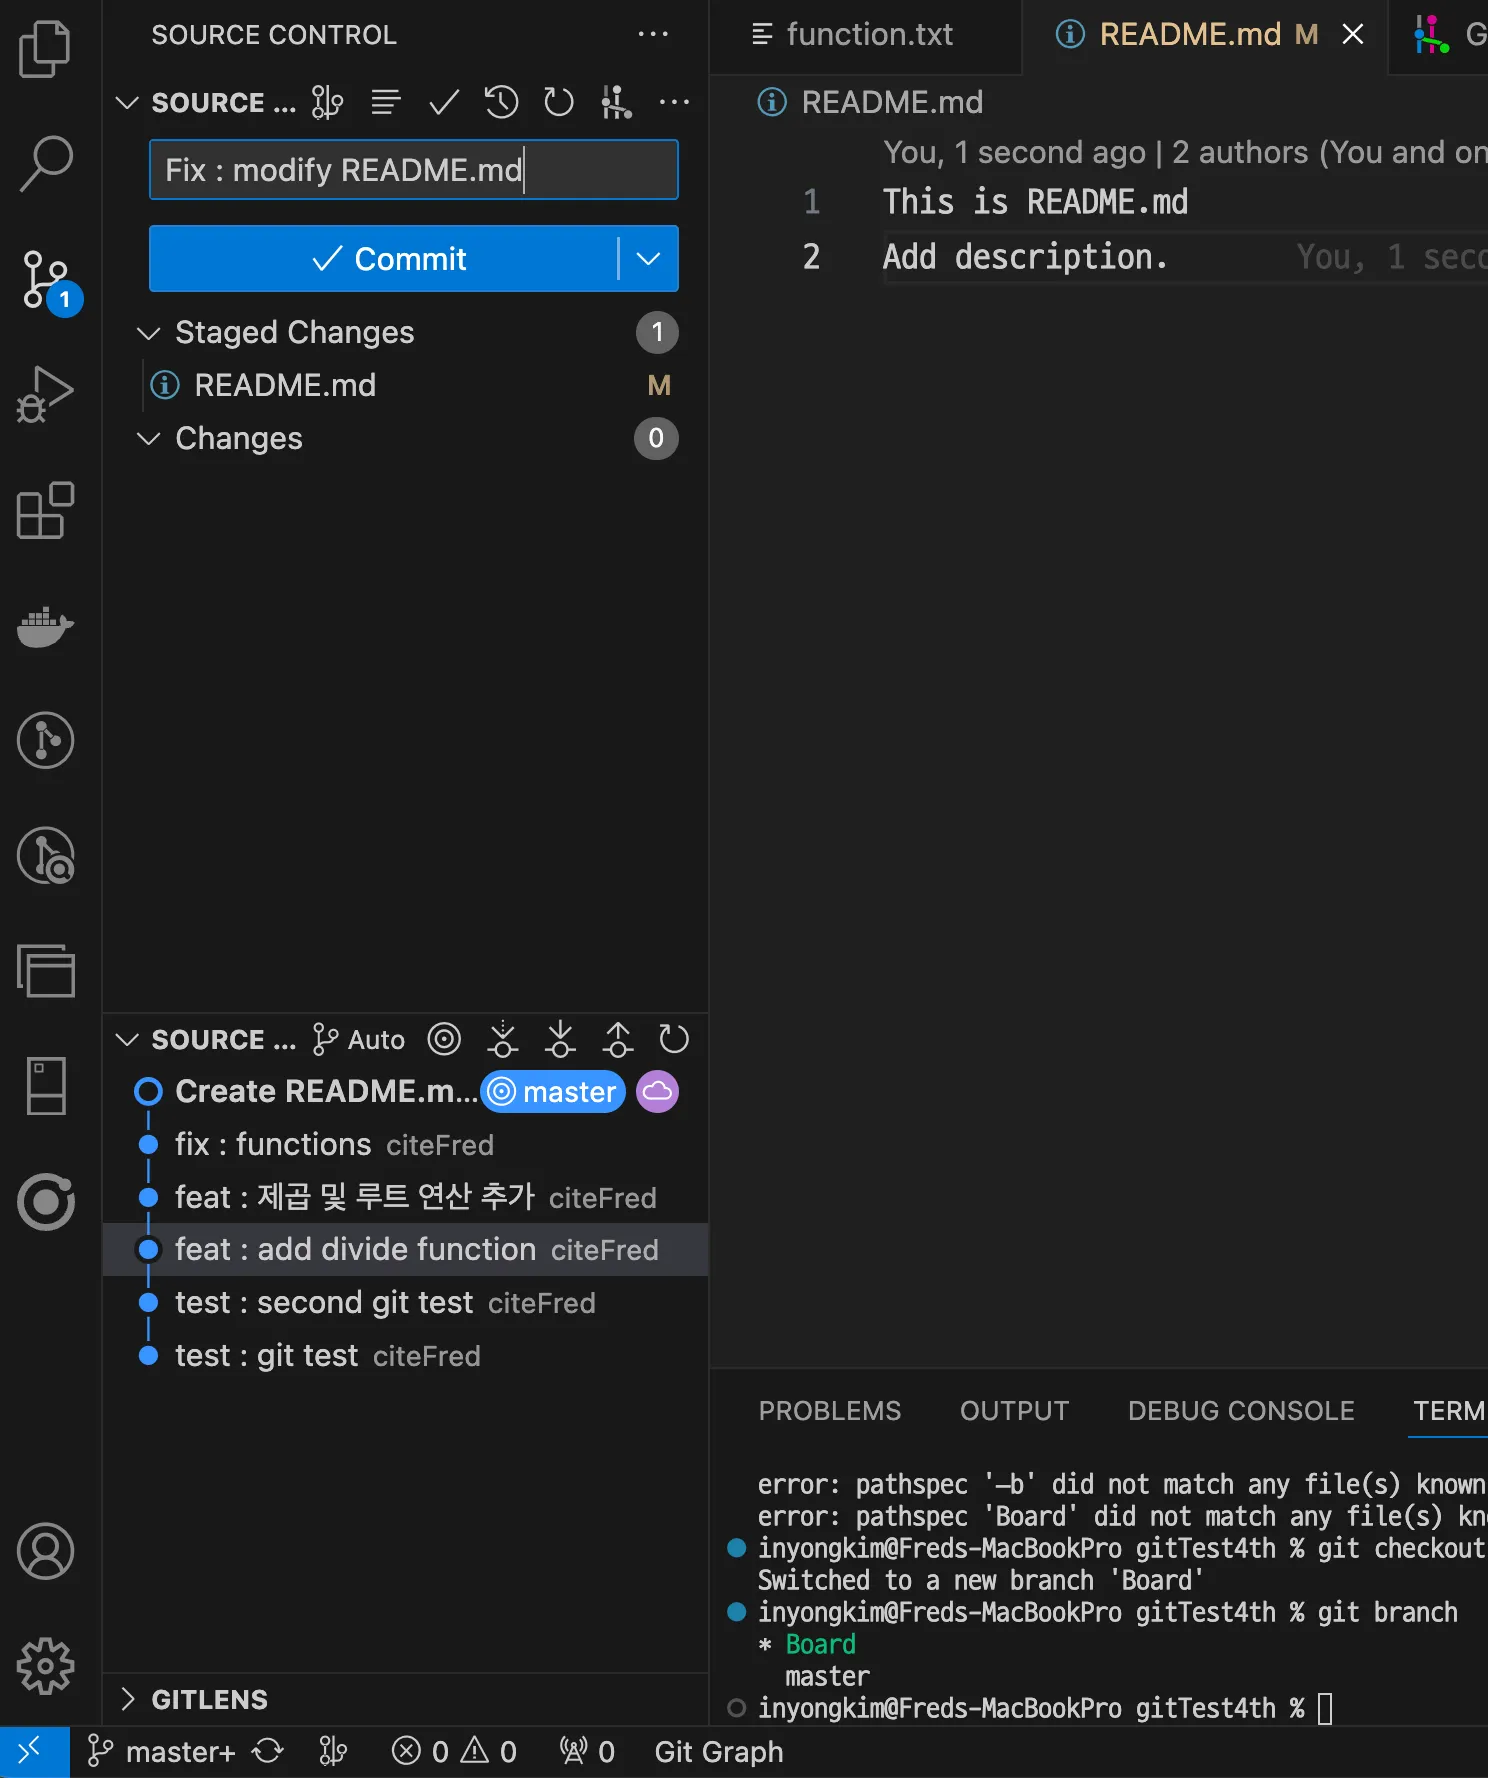1488x1778 pixels.
Task: Click editor line 'This is README.md'
Action: (x=1035, y=202)
